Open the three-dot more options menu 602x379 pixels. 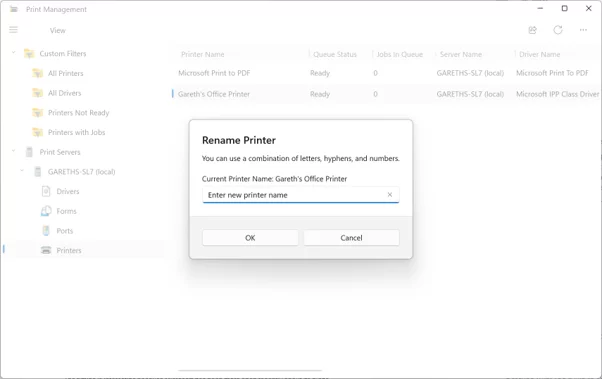(x=583, y=30)
